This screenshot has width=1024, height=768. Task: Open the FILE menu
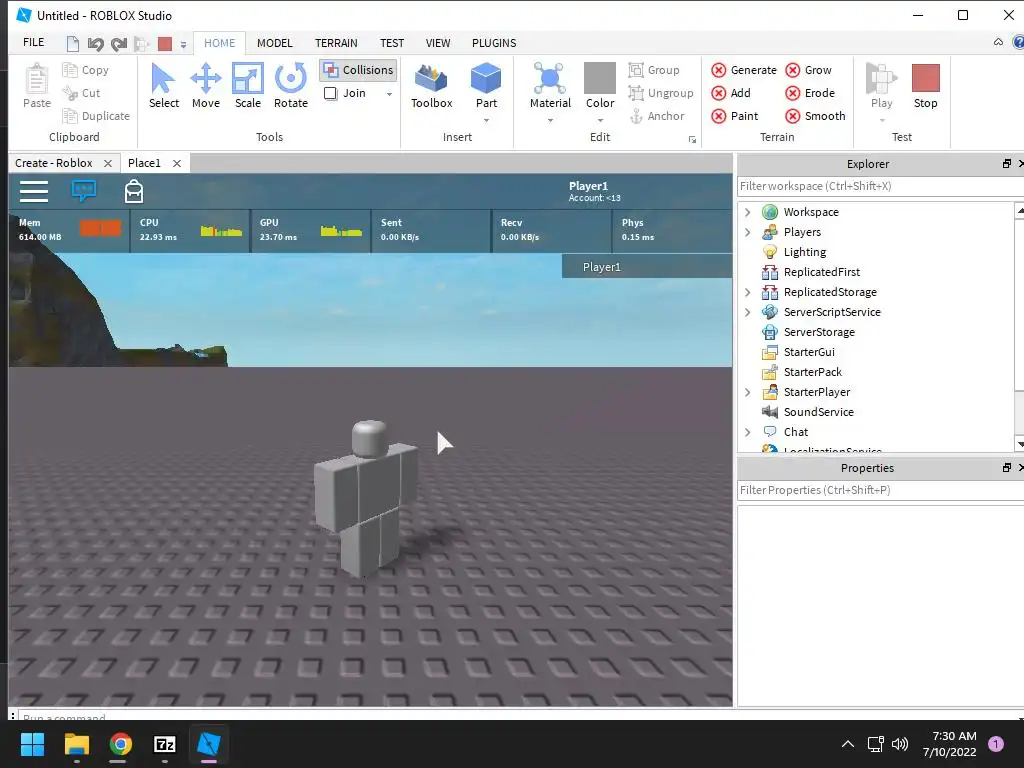33,42
